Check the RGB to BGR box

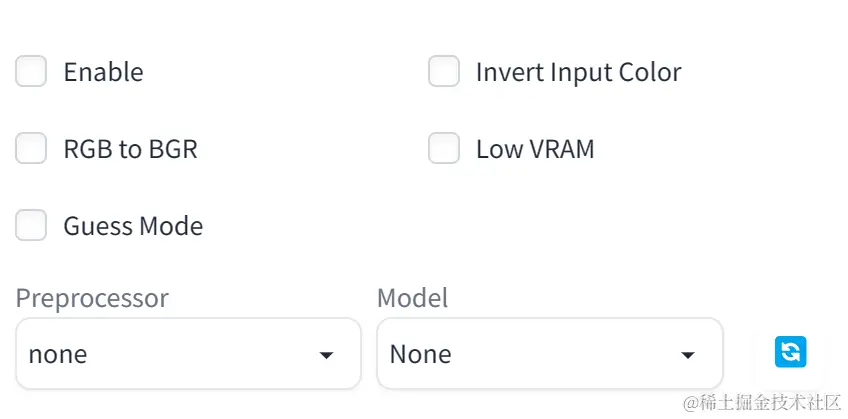click(31, 149)
